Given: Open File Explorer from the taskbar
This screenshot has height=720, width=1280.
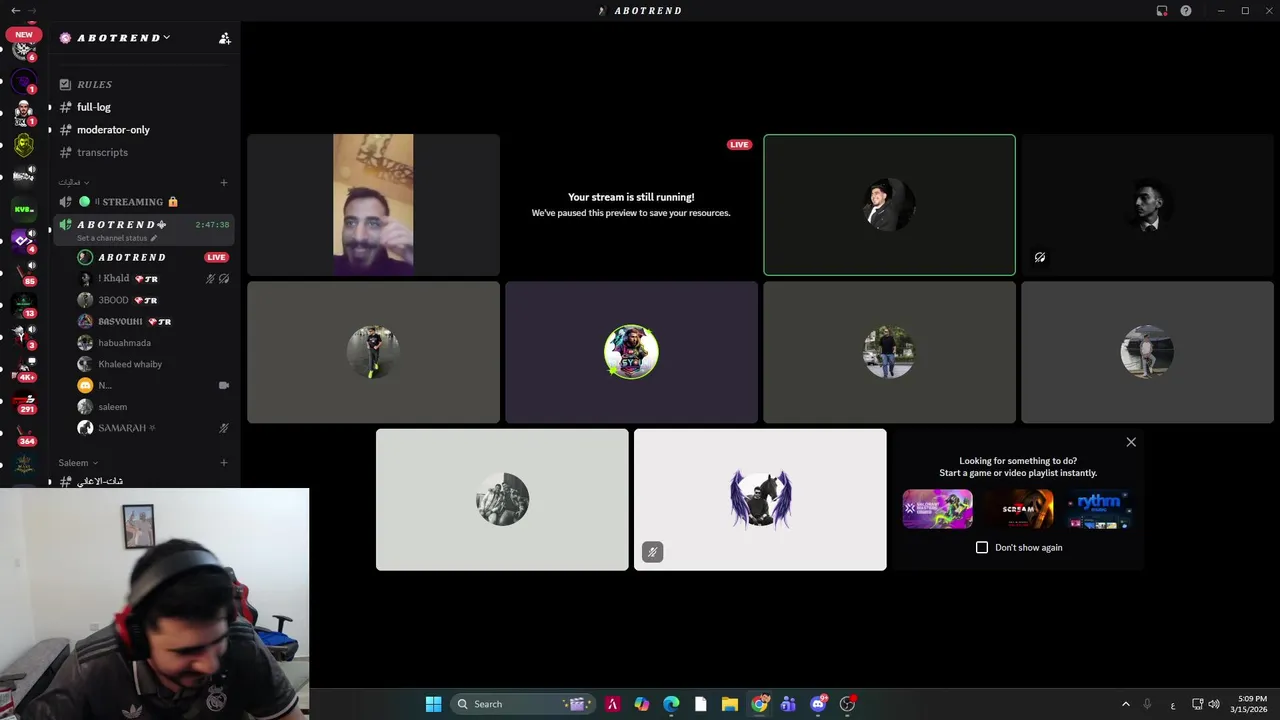Looking at the screenshot, I should click(730, 704).
